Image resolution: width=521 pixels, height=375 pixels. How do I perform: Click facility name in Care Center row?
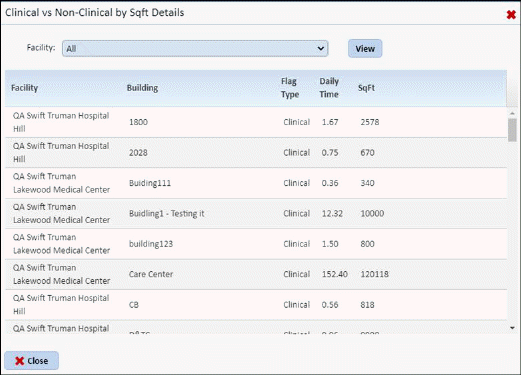[x=61, y=274]
